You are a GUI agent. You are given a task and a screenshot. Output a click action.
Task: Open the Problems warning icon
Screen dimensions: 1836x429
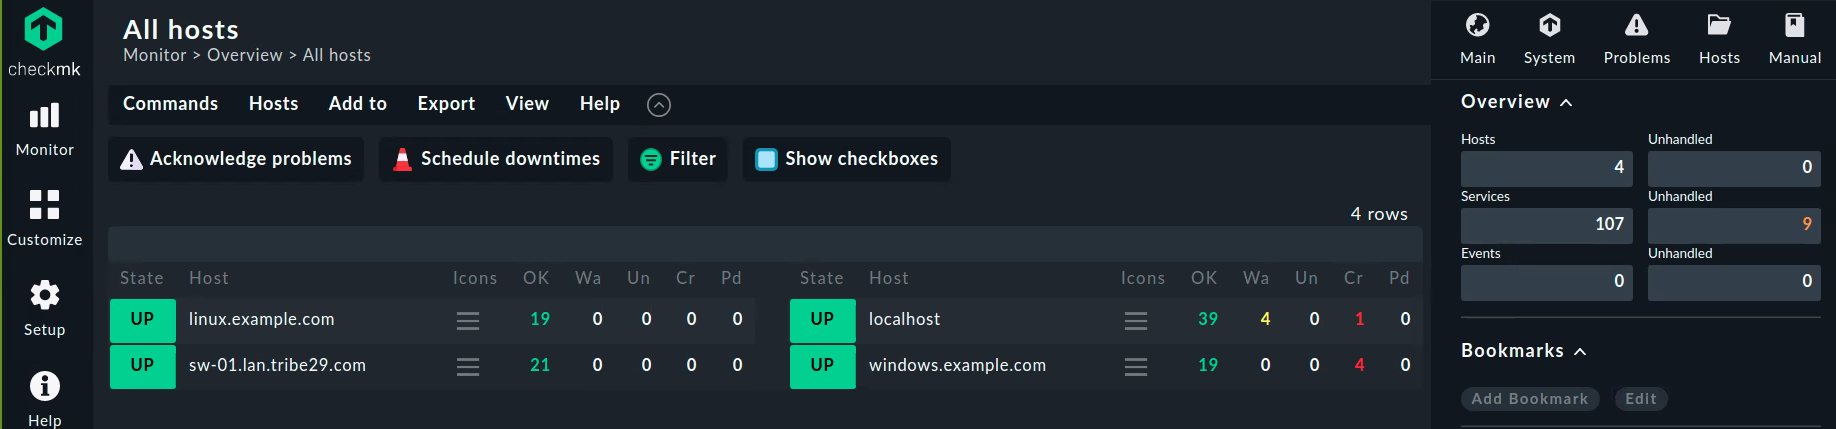click(1636, 39)
